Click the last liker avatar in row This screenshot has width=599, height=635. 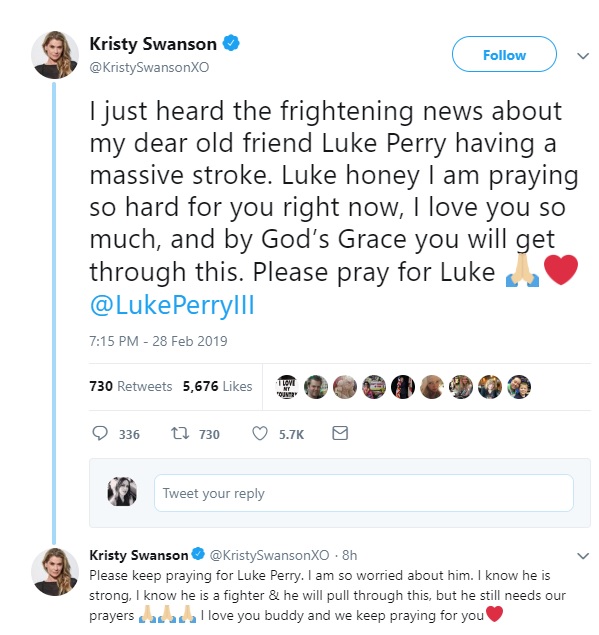tap(519, 387)
